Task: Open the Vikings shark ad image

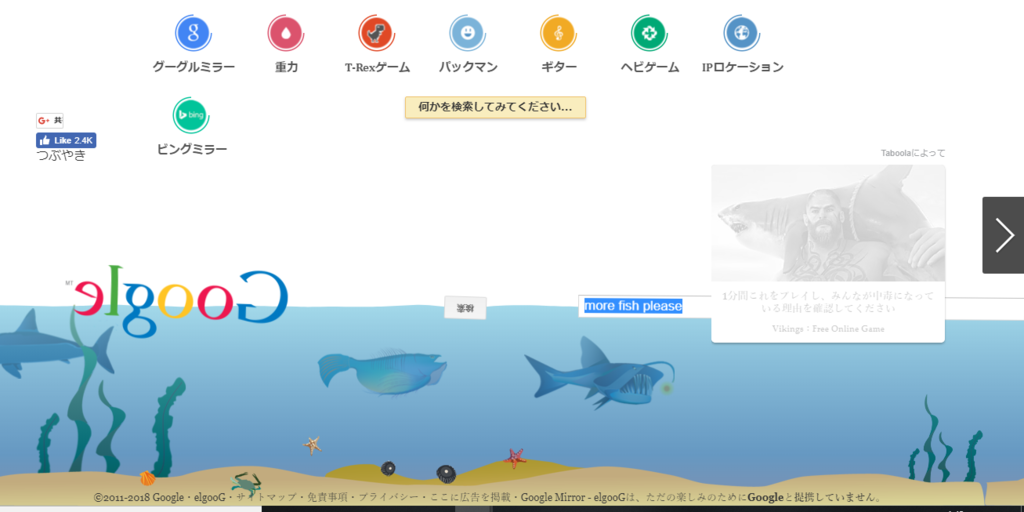Action: pos(828,223)
